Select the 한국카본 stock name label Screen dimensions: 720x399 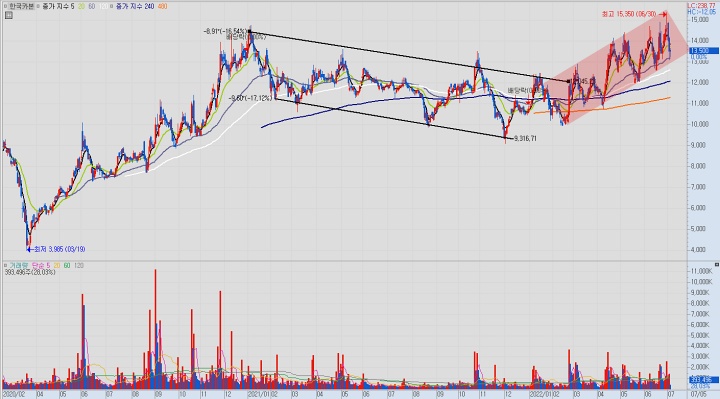[x=21, y=6]
